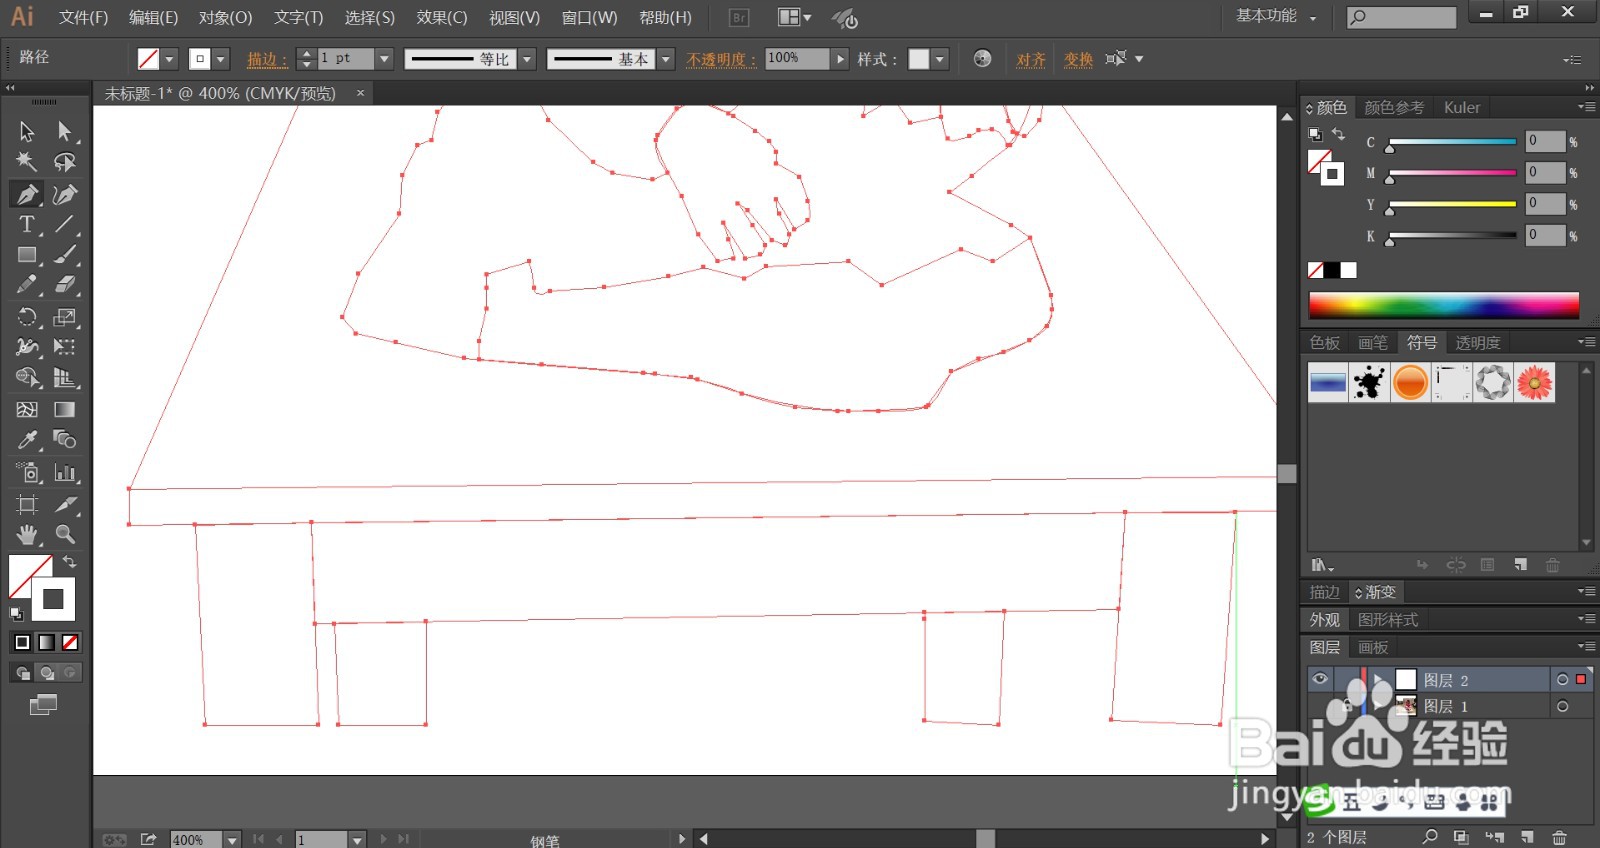Select the Shape Builder tool
The image size is (1600, 848).
[x=27, y=378]
